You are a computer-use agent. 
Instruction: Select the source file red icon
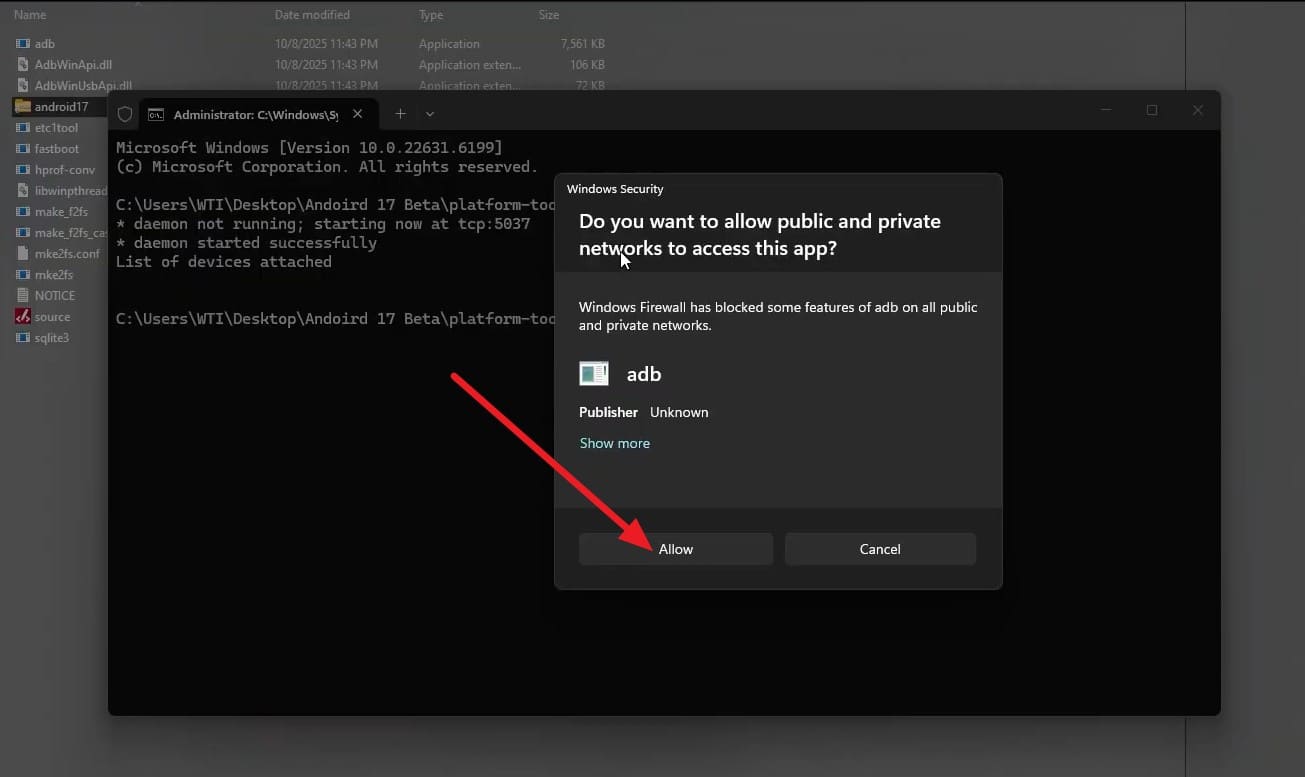(x=22, y=317)
